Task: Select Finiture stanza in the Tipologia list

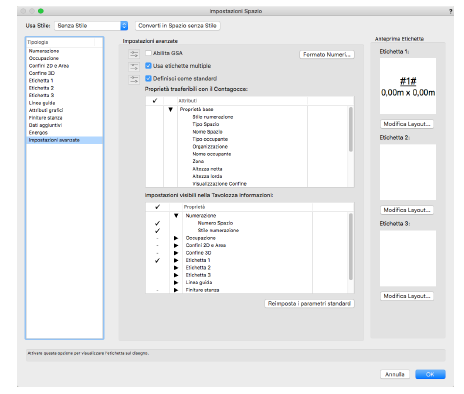Action: [64, 118]
